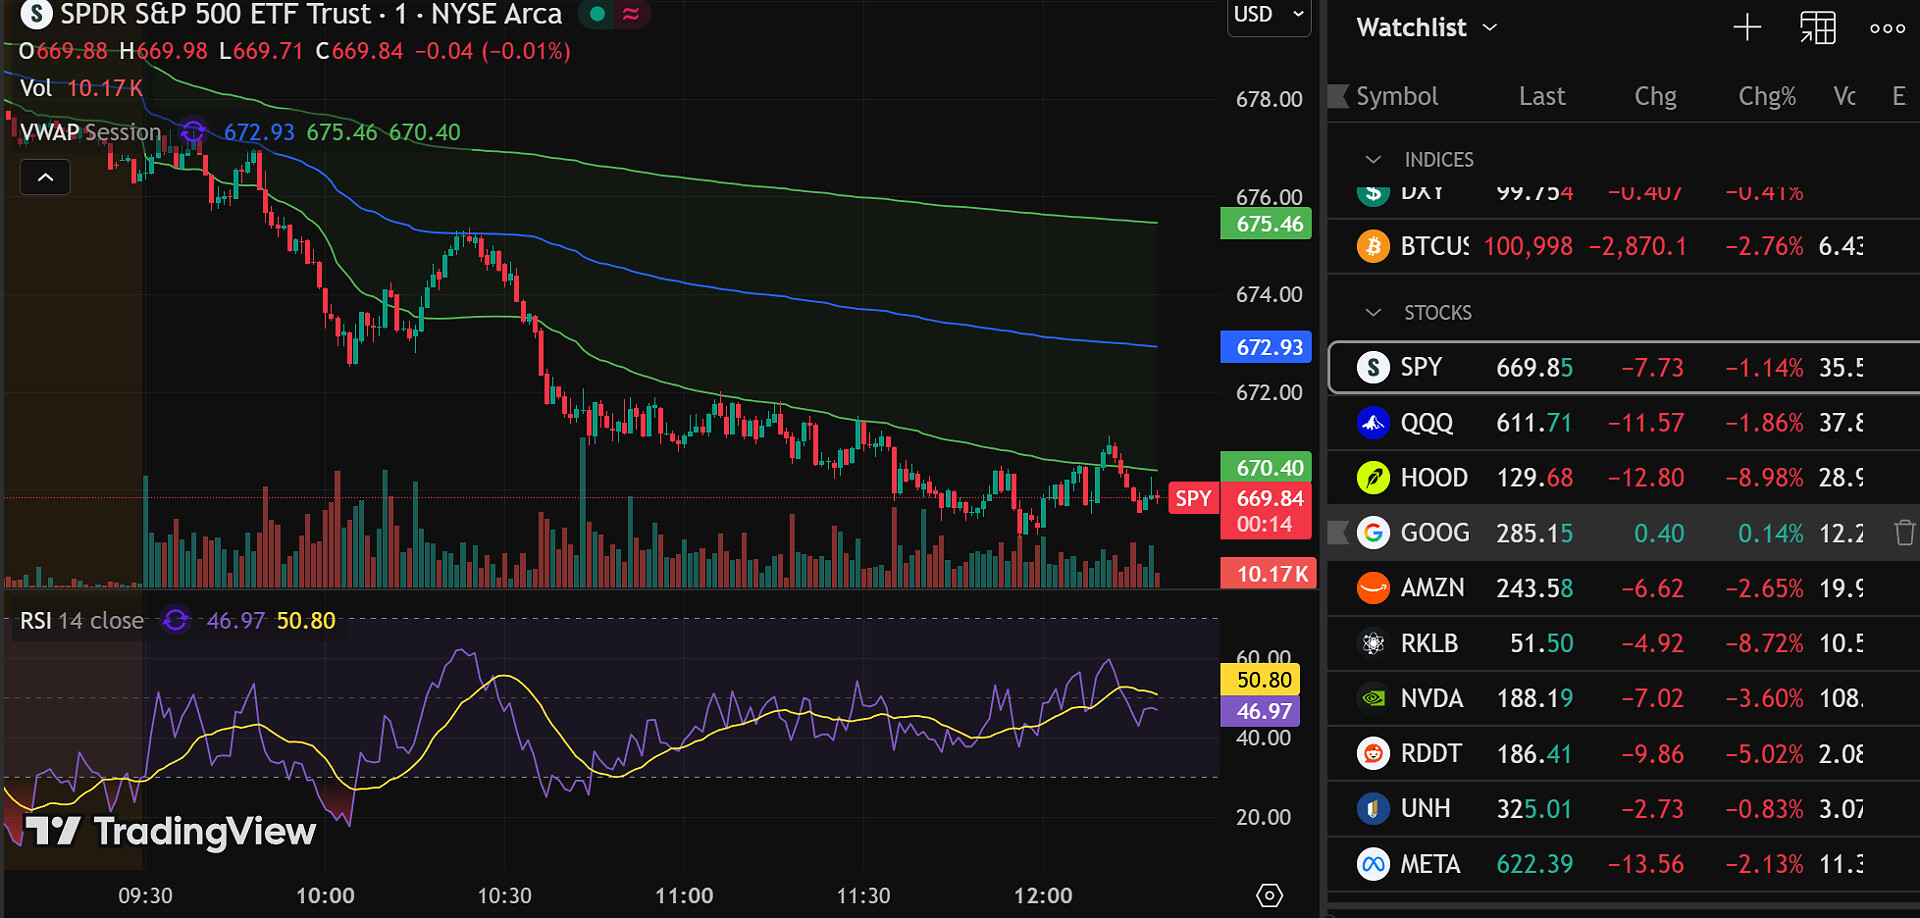Add a symbol with the plus icon
1920x918 pixels.
[x=1747, y=27]
